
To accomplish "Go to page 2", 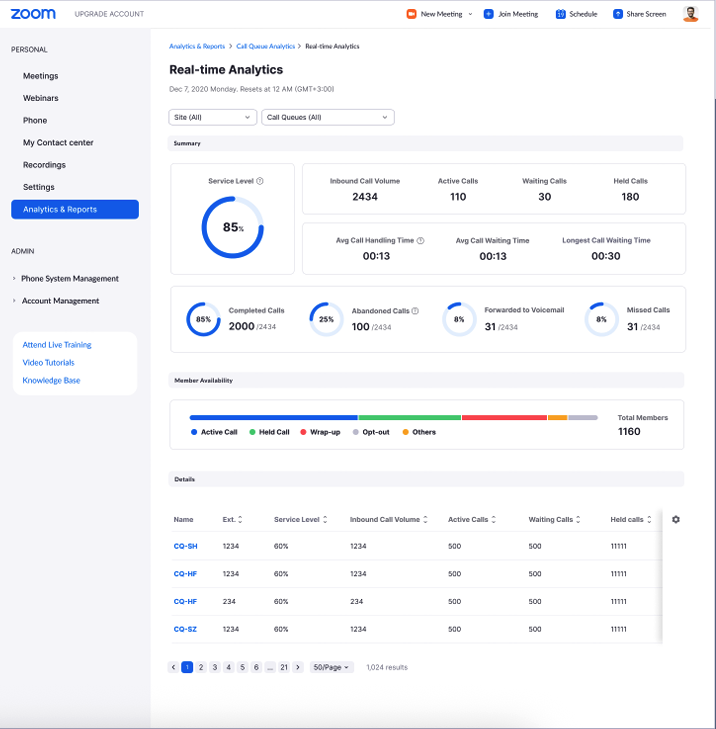I will (201, 667).
